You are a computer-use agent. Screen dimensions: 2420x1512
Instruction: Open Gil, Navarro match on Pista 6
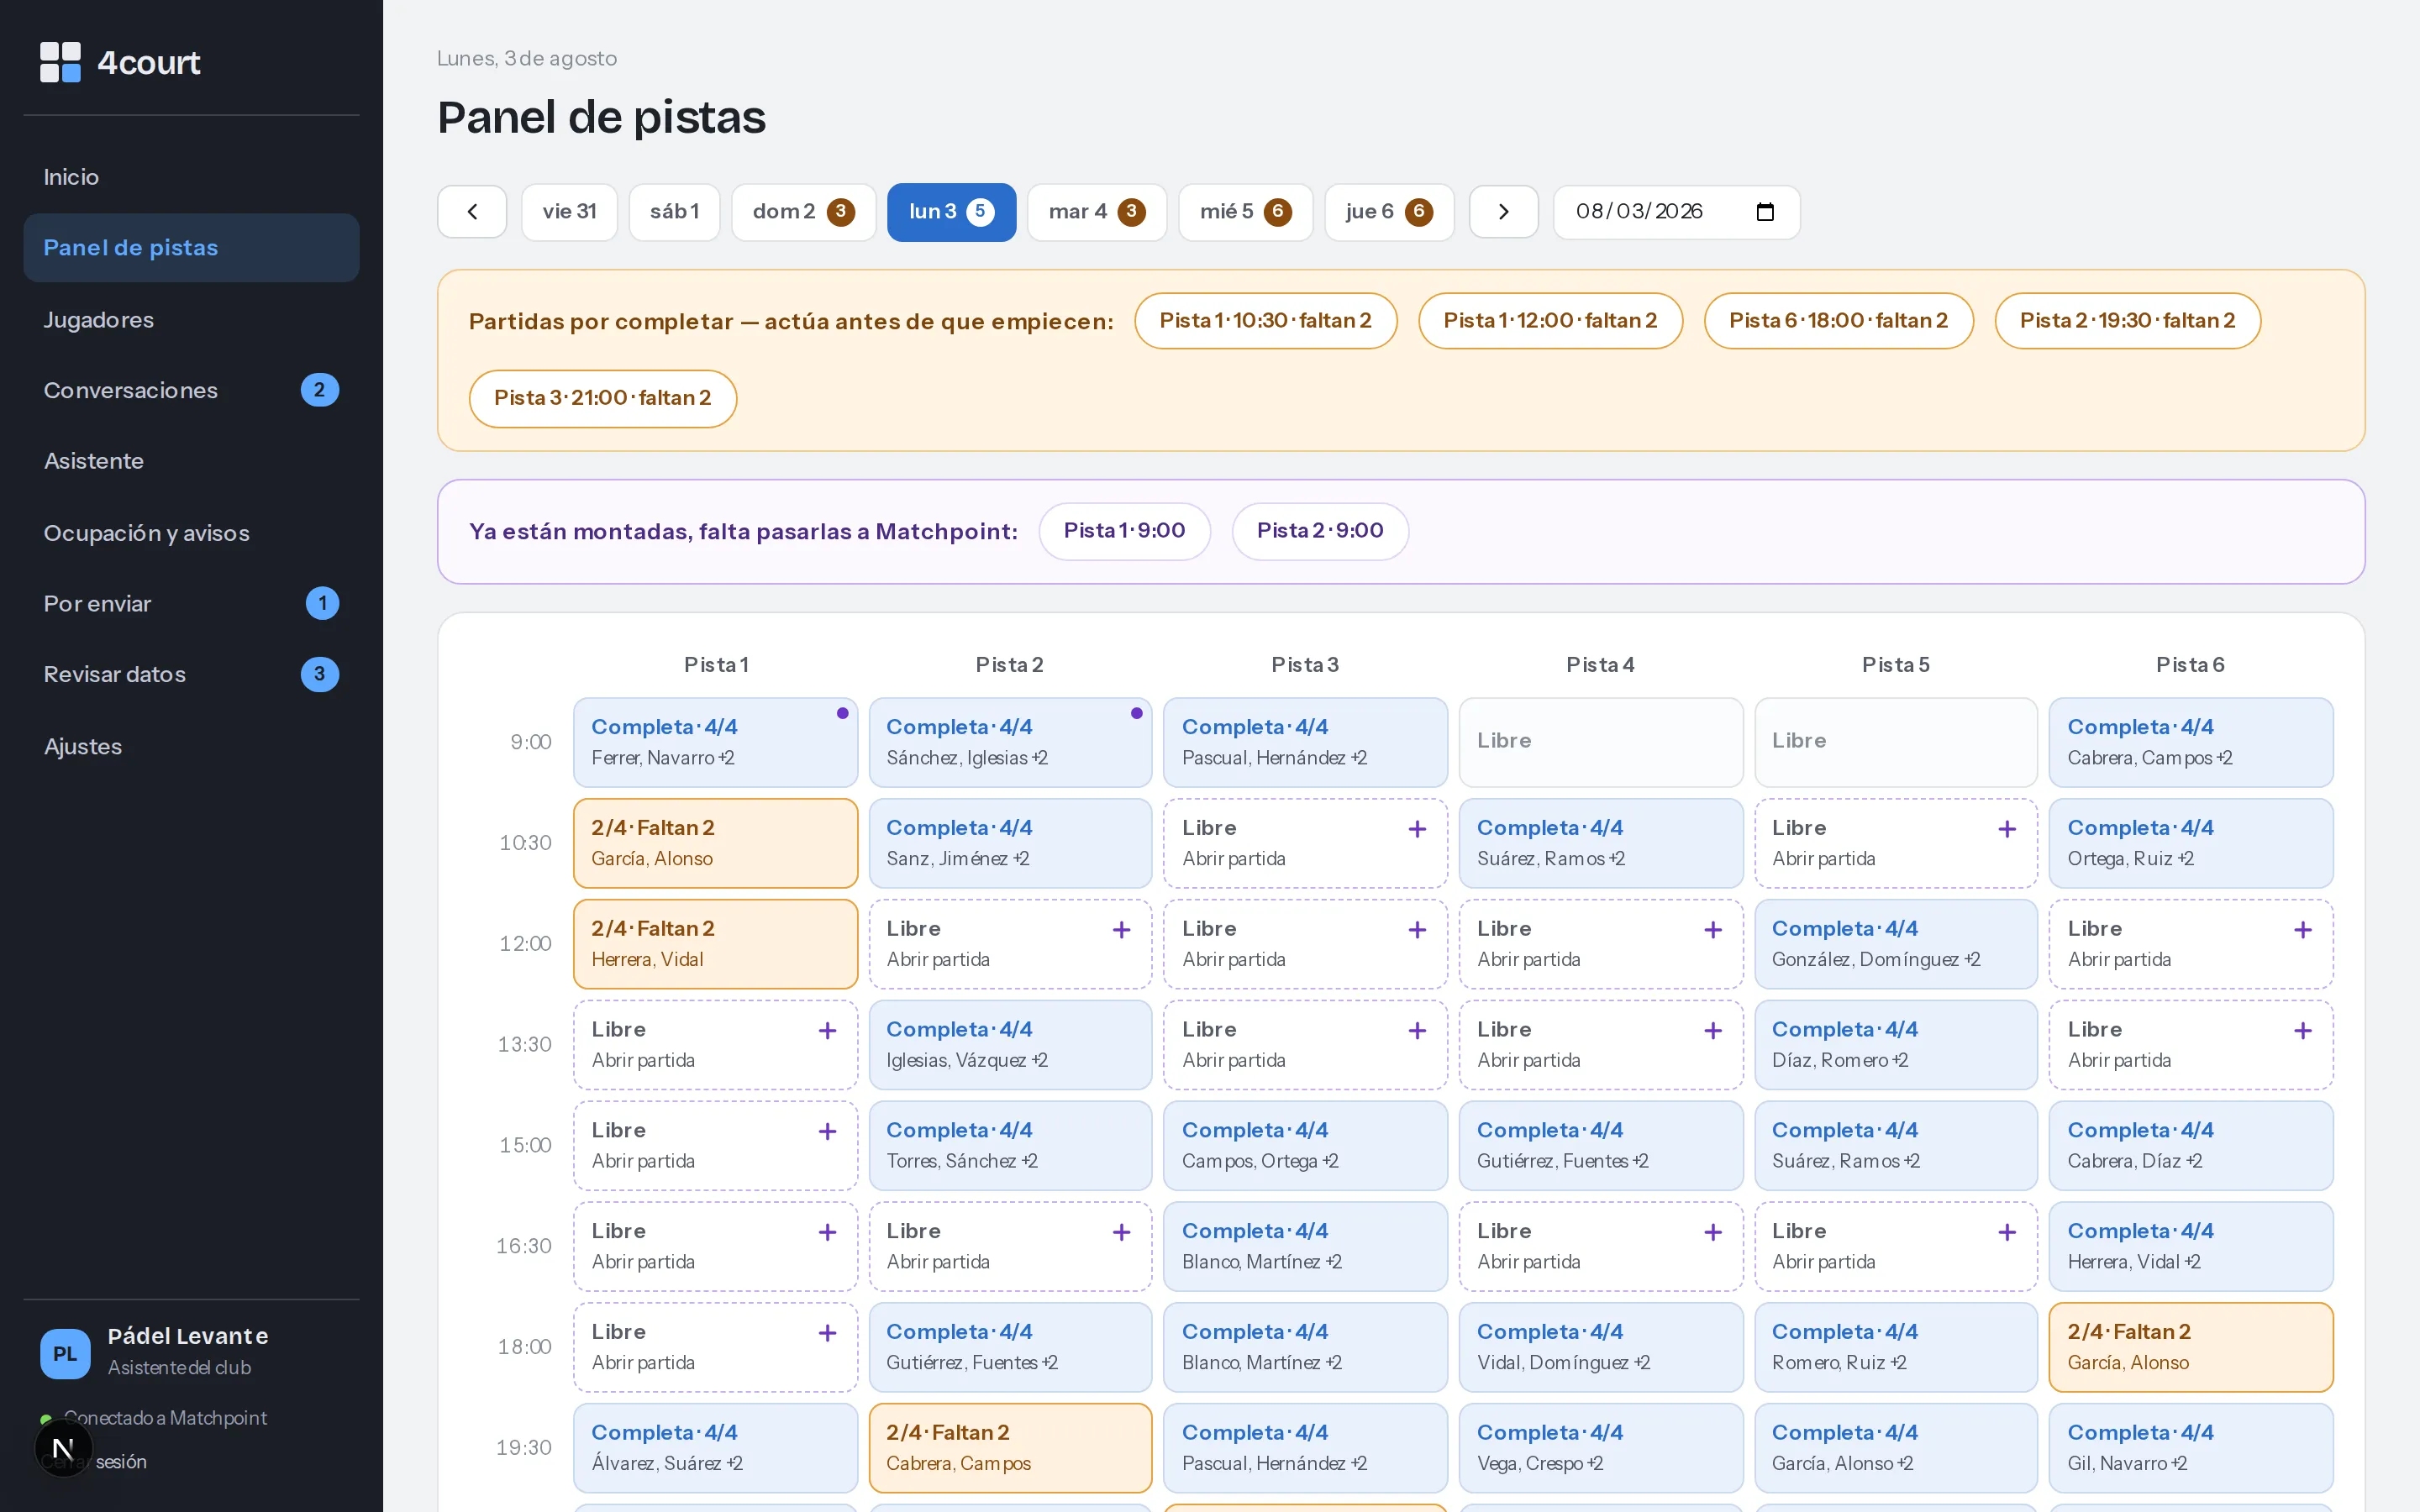click(2190, 1447)
